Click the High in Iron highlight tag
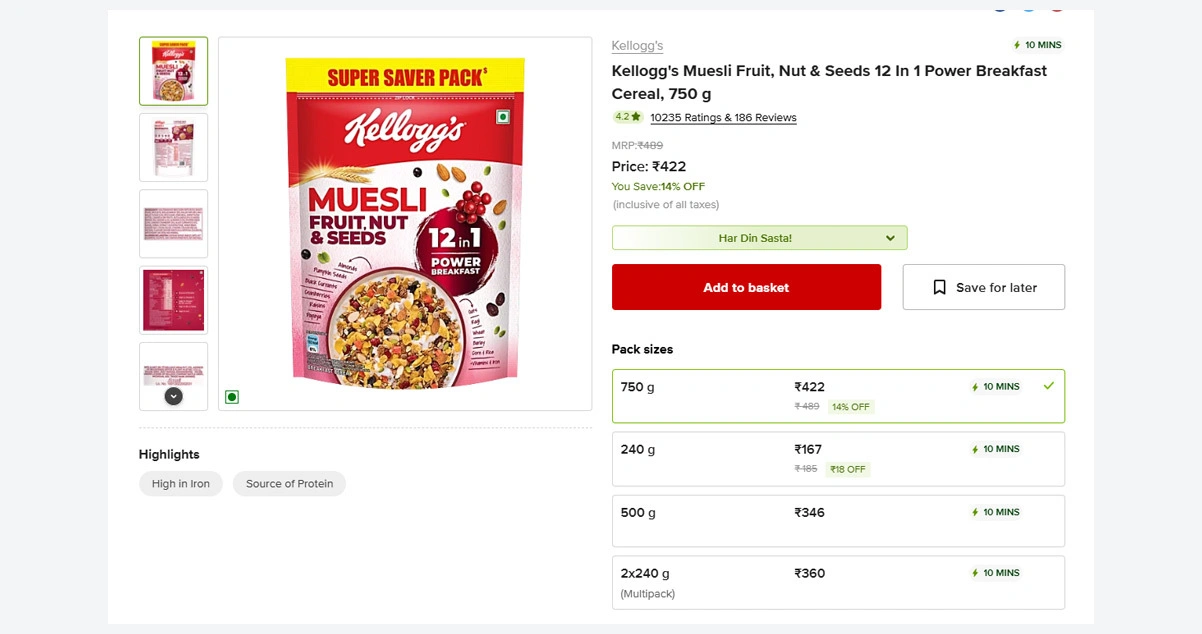 click(181, 484)
